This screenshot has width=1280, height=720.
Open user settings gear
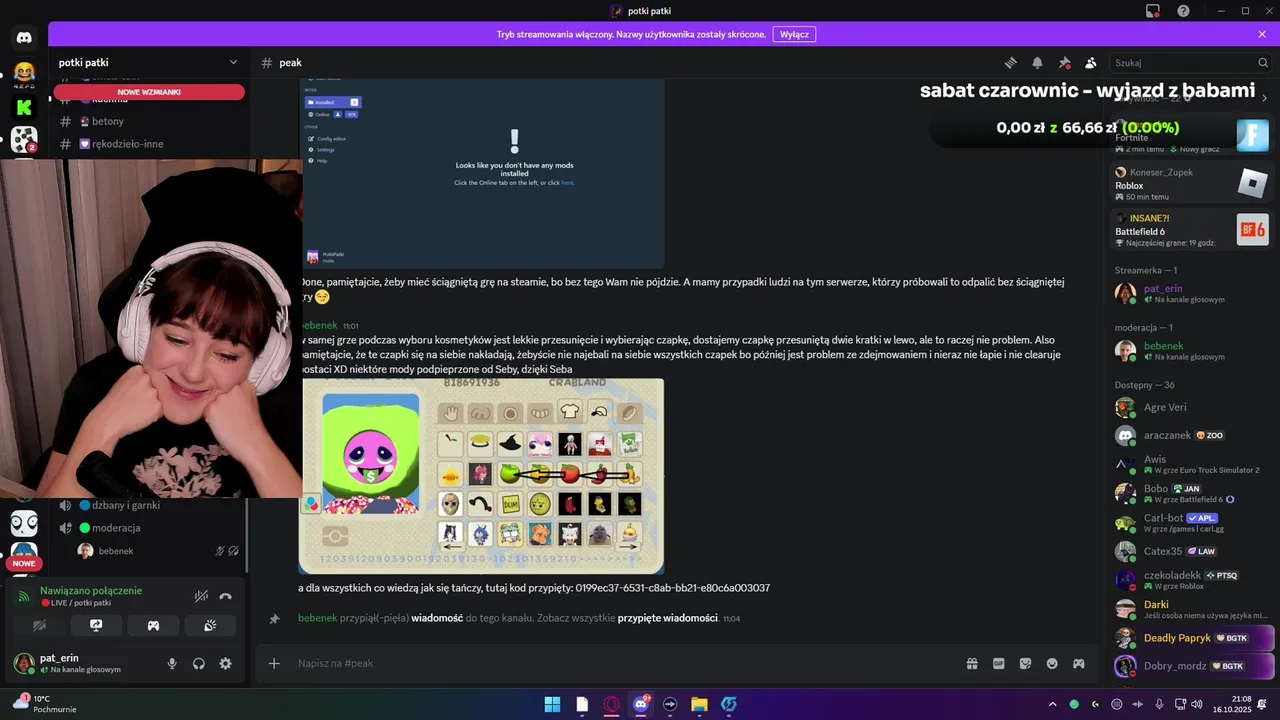[x=225, y=663]
